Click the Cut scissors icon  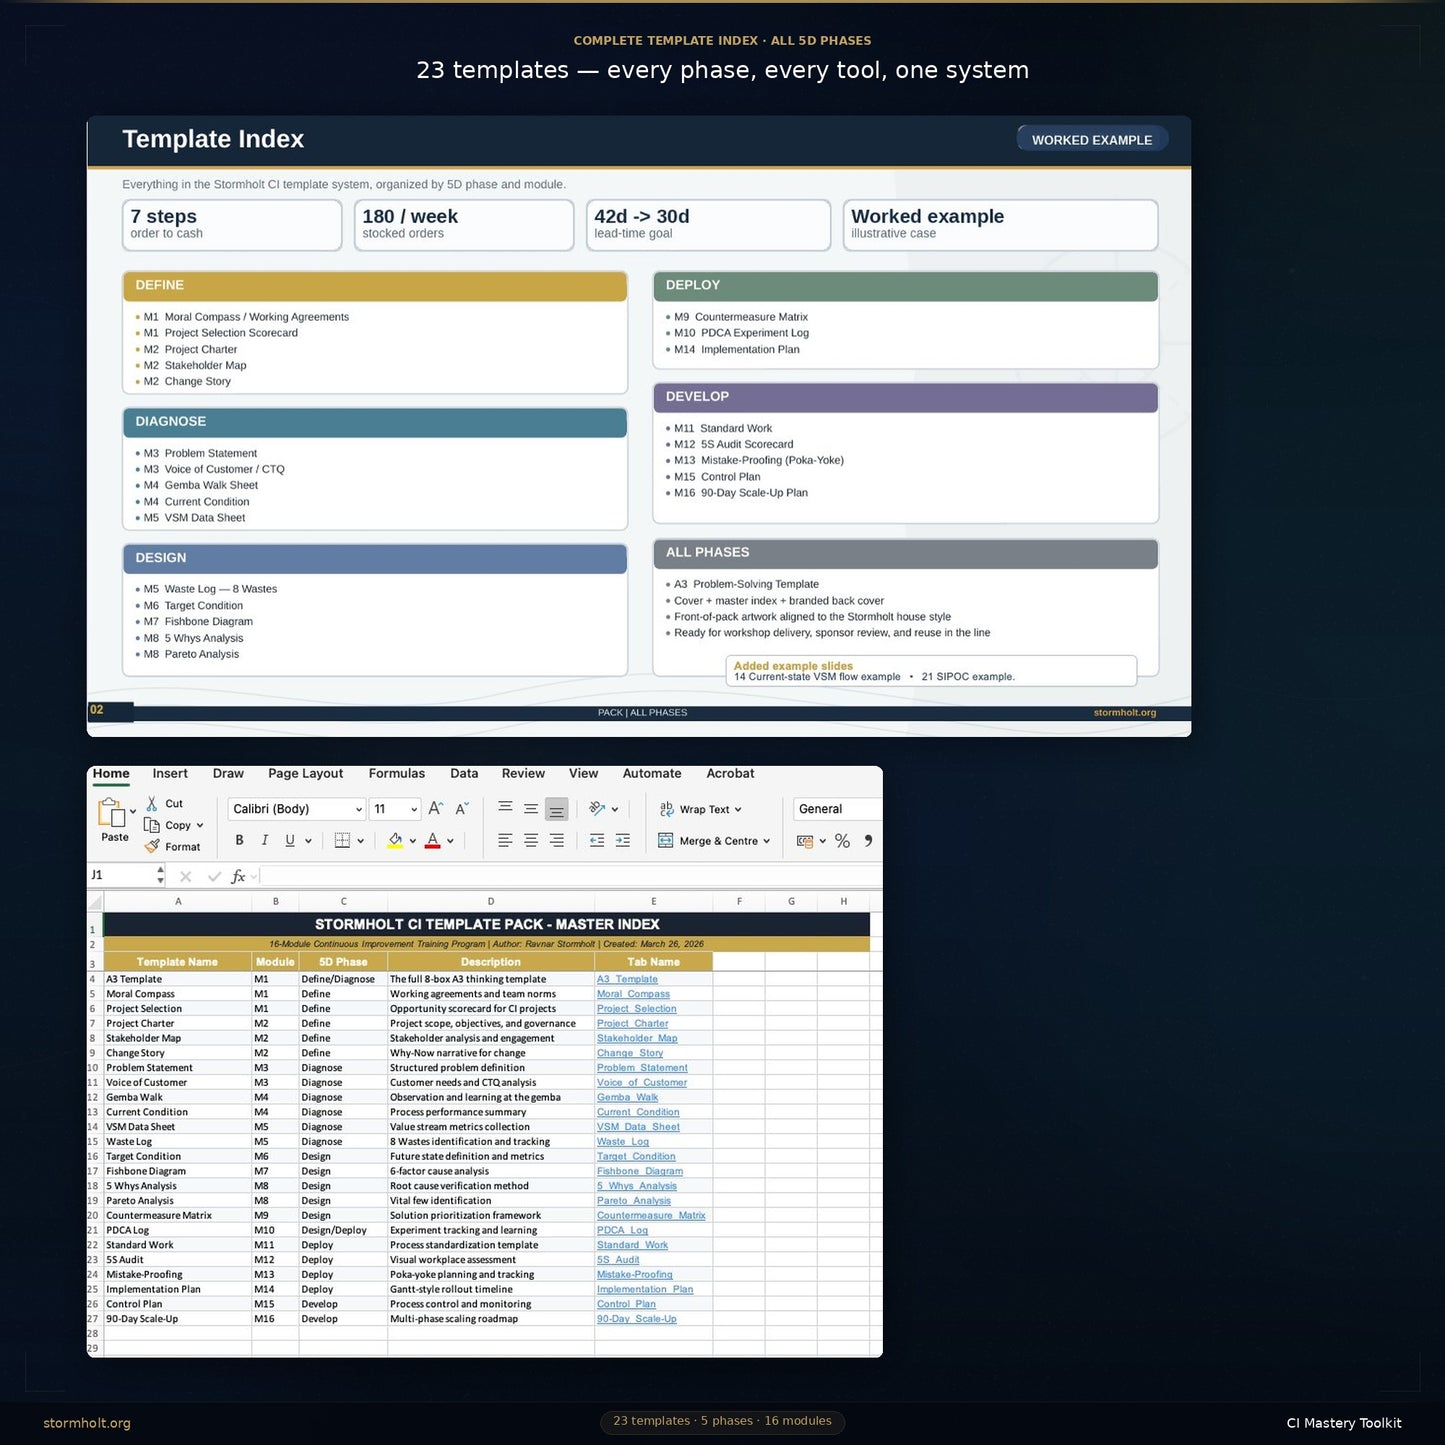pos(153,803)
